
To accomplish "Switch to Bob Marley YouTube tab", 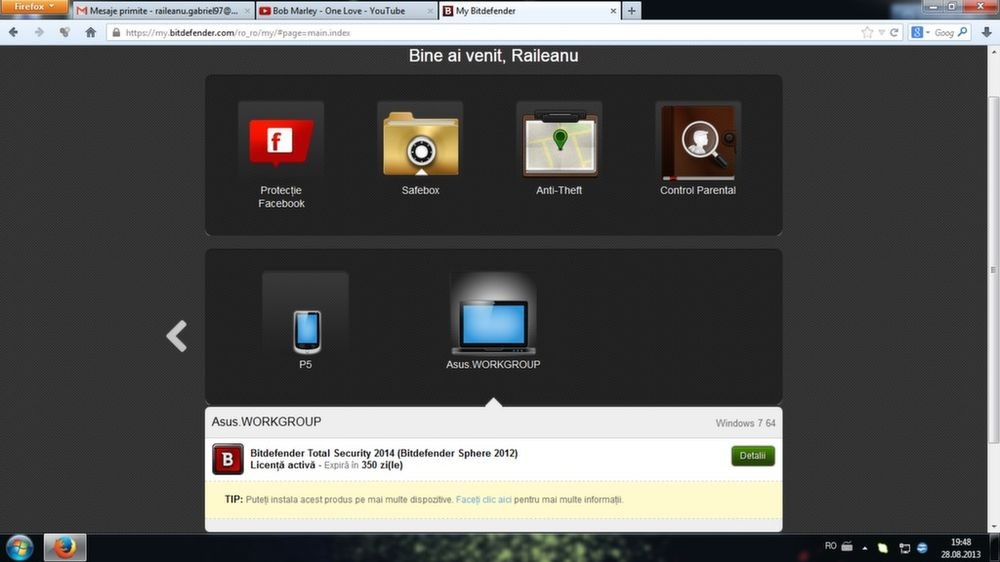I will click(x=340, y=11).
